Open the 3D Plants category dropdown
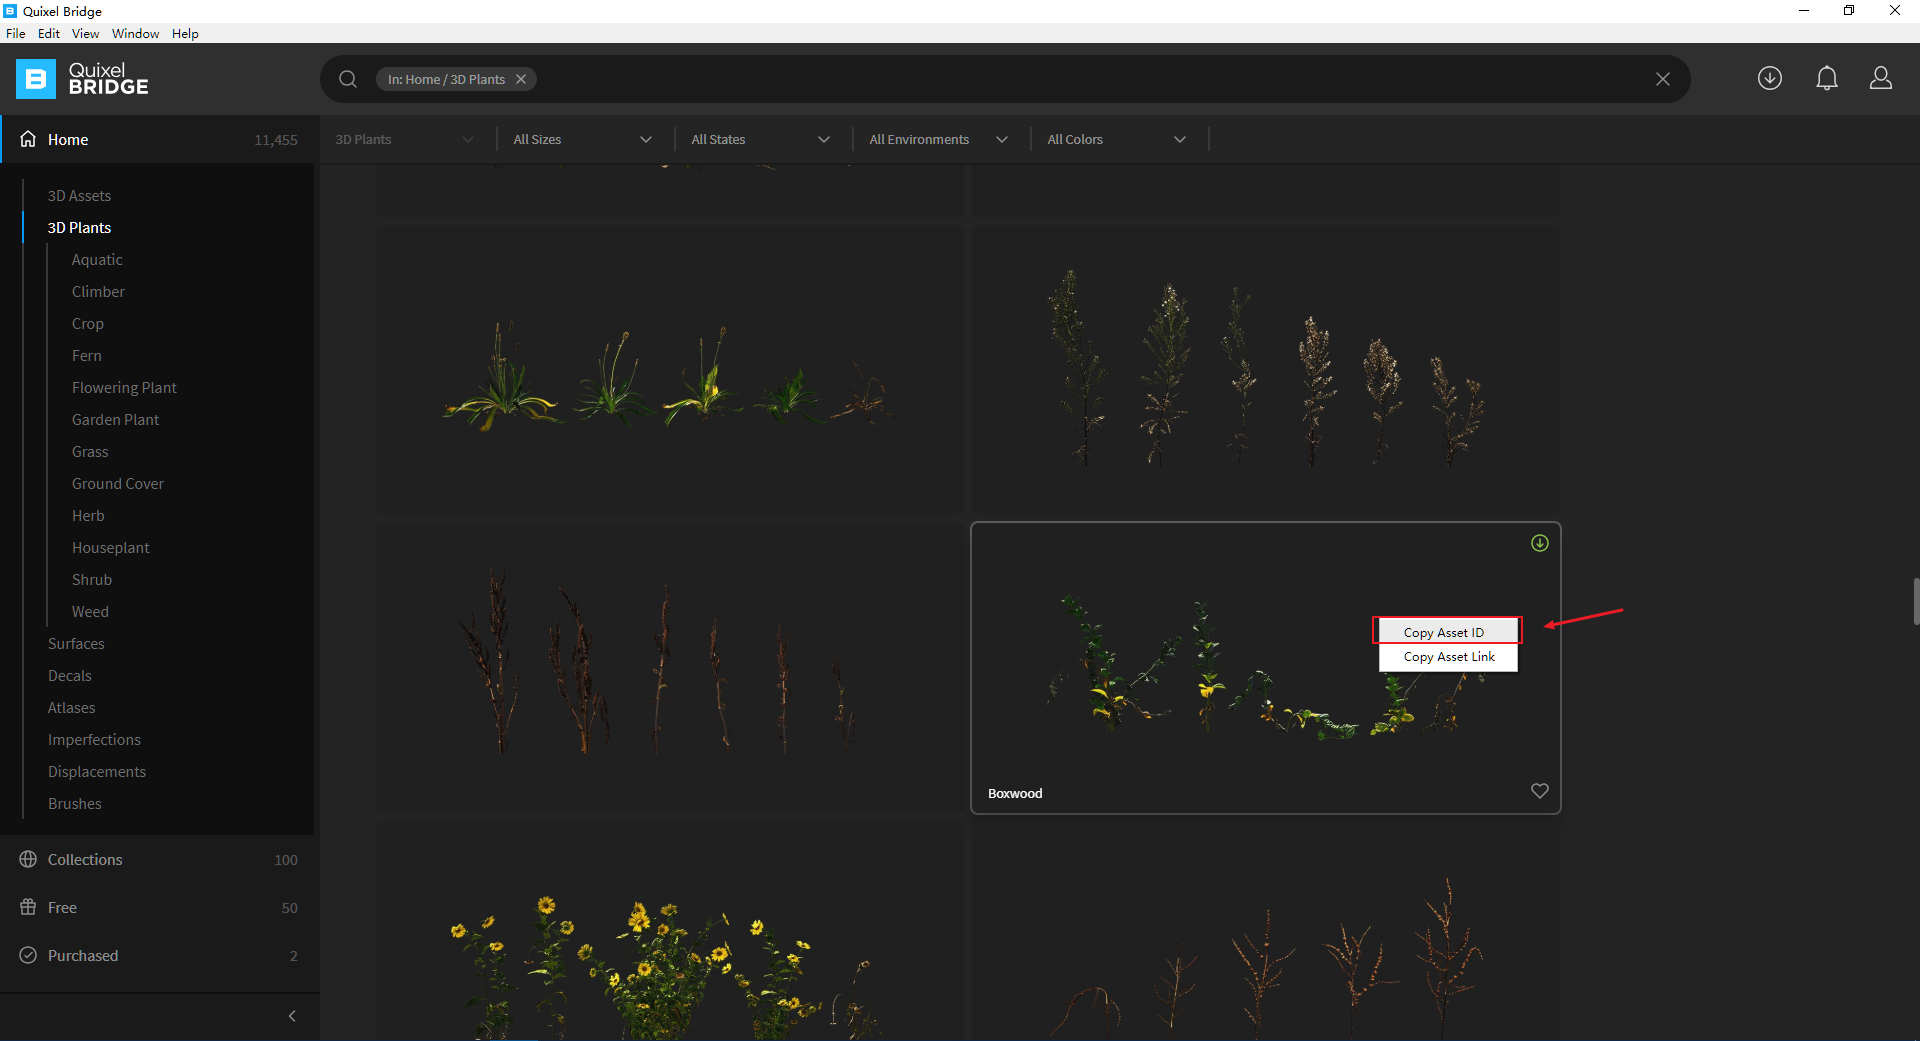Viewport: 1920px width, 1041px height. coord(404,139)
